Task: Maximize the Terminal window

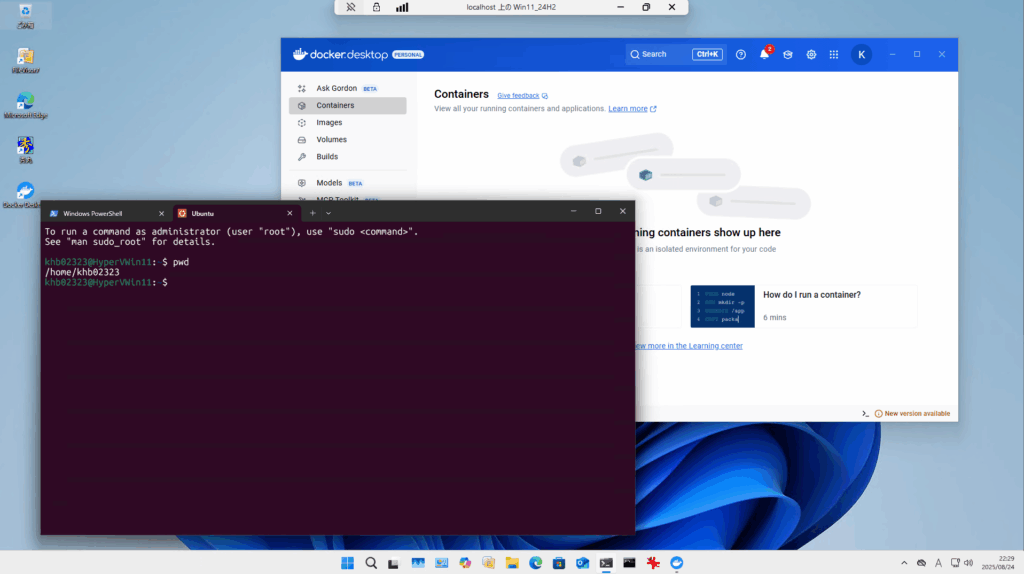Action: (598, 211)
